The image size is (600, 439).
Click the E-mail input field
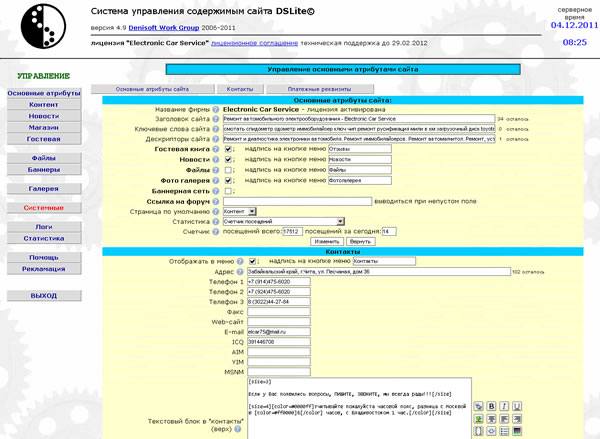(x=279, y=332)
